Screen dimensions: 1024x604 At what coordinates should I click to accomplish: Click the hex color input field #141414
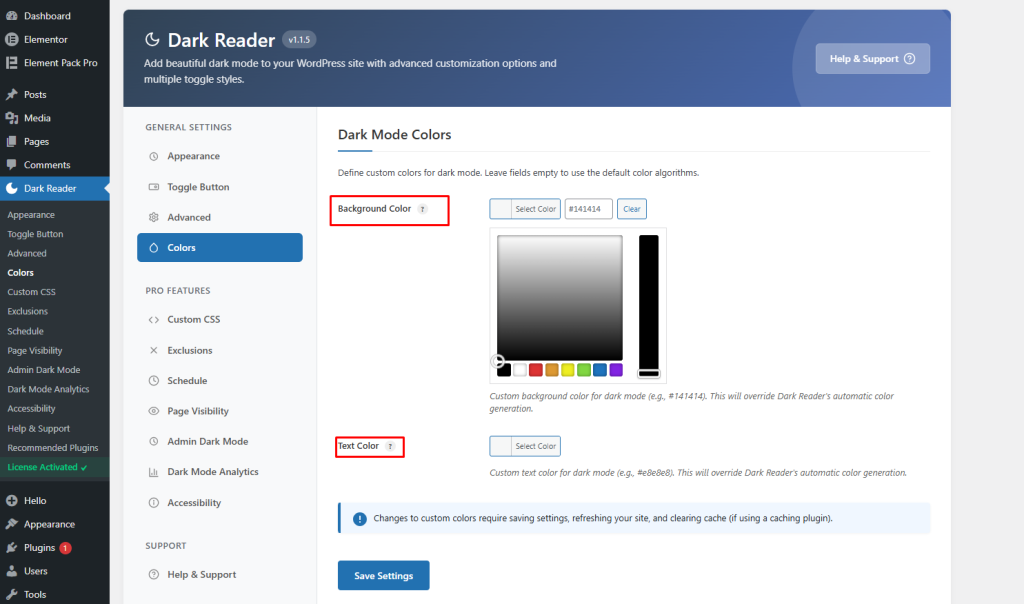(x=588, y=209)
